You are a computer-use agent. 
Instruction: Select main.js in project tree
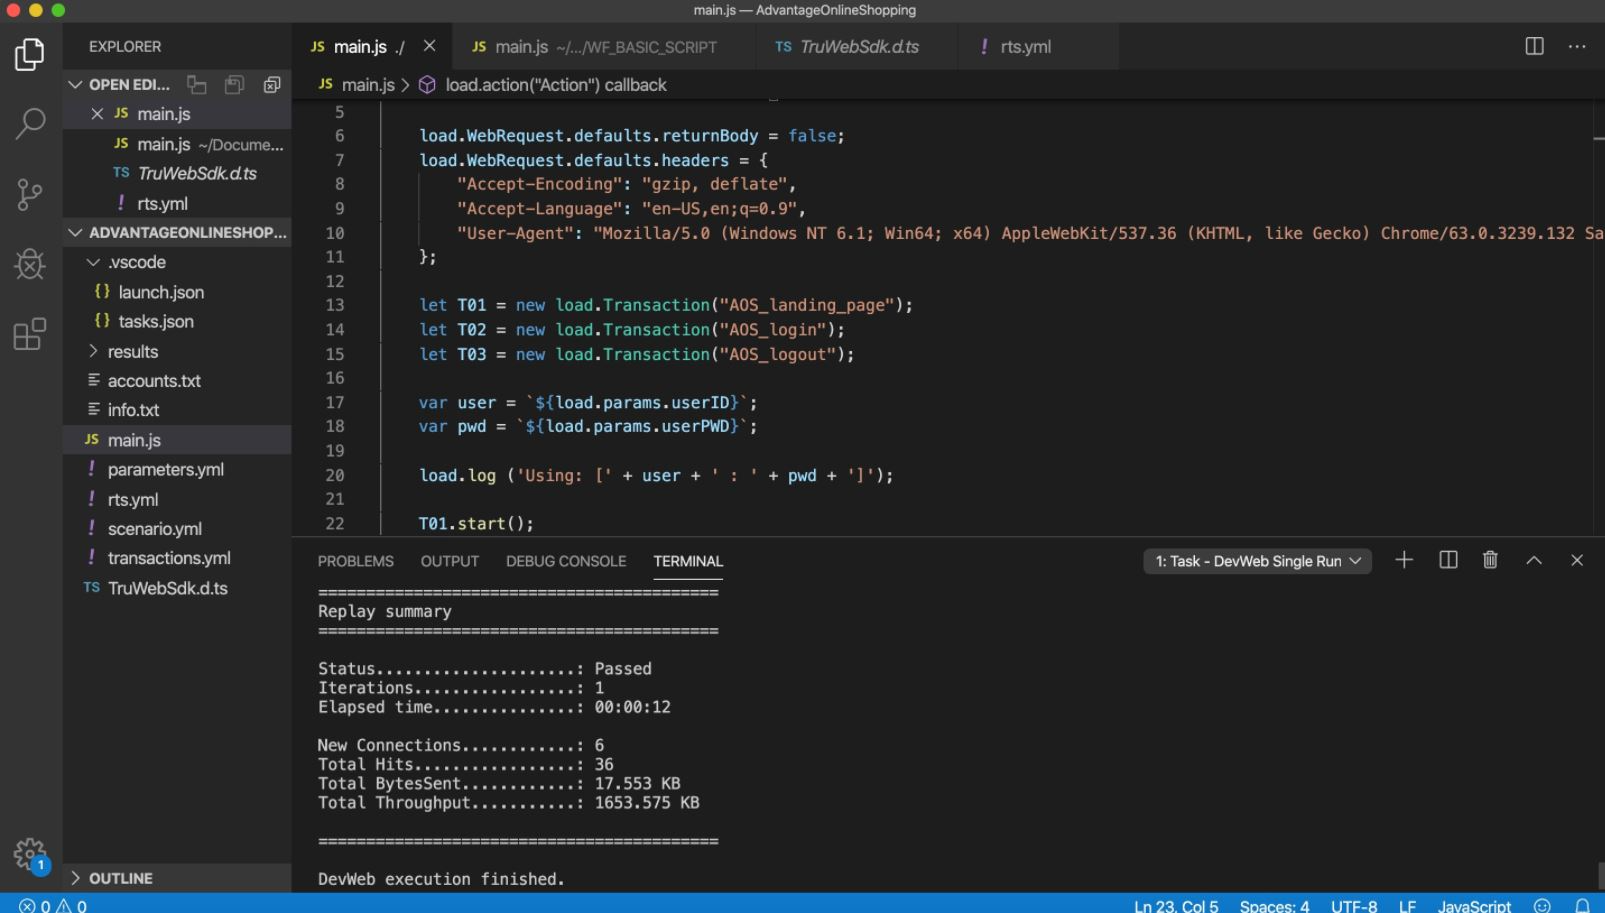177,440
